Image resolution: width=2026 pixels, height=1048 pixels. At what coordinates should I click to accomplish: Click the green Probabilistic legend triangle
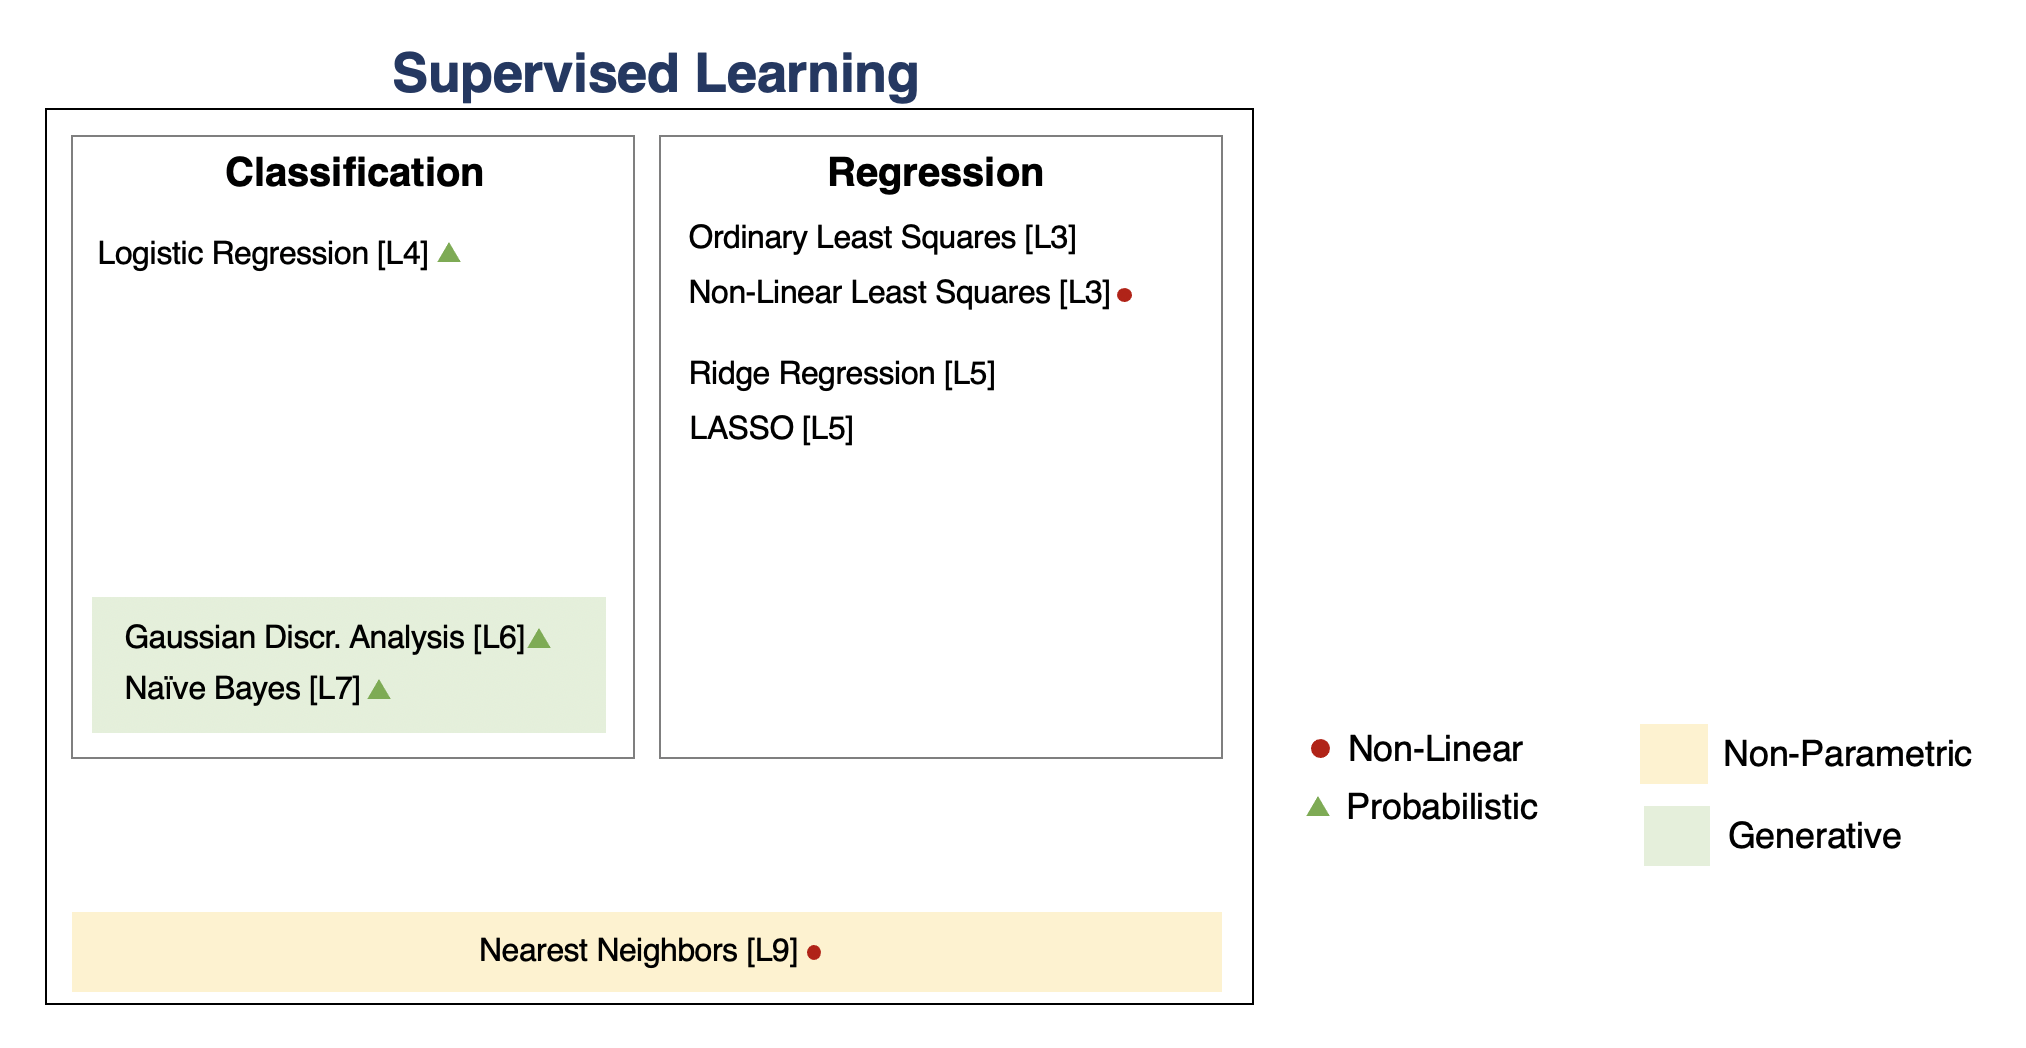pos(1318,807)
